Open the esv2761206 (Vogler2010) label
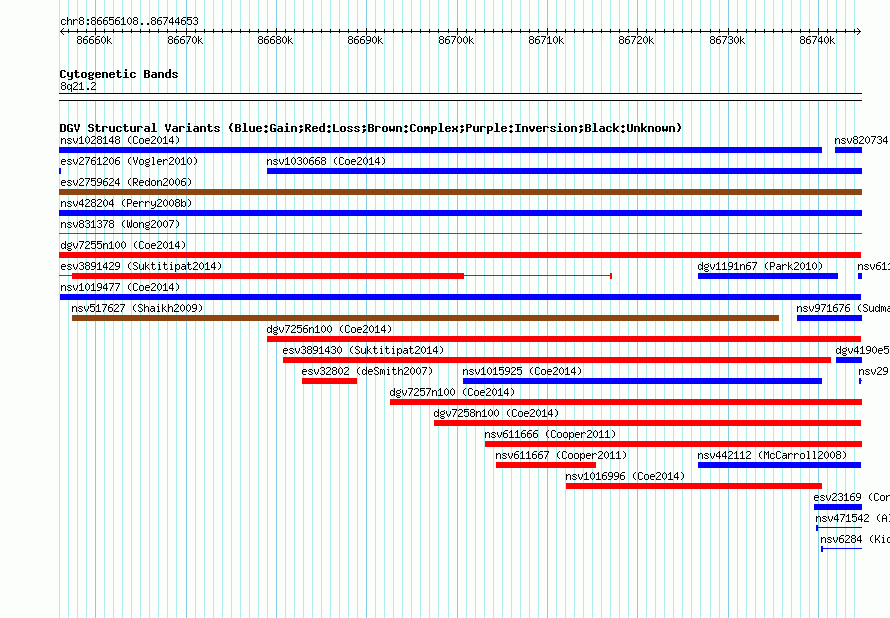 click(x=129, y=161)
